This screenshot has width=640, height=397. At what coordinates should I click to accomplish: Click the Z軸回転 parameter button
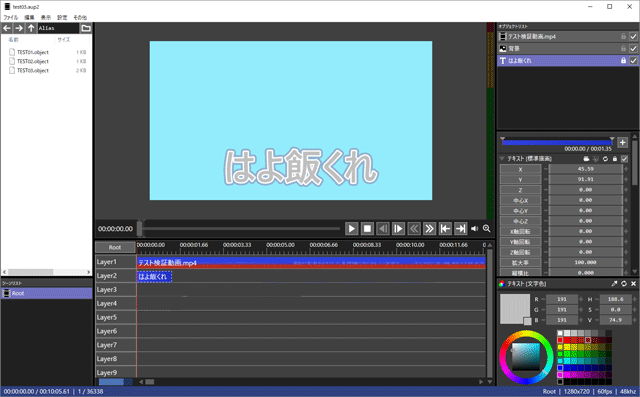click(x=520, y=252)
